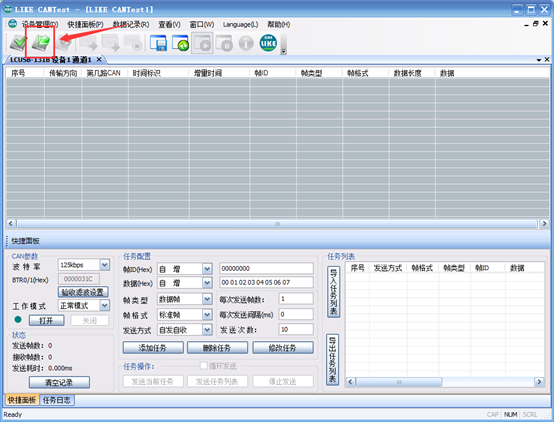The image size is (554, 422).
Task: Click the stop sending envelope icon
Action: (132, 43)
